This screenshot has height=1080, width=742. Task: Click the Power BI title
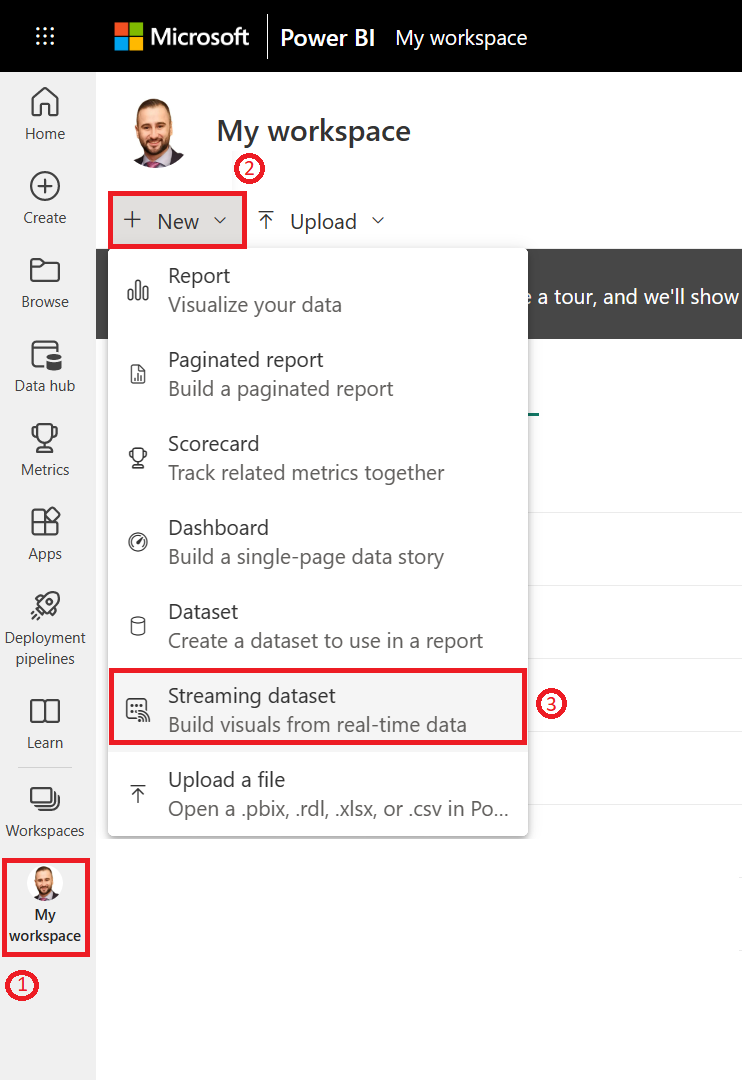[327, 37]
